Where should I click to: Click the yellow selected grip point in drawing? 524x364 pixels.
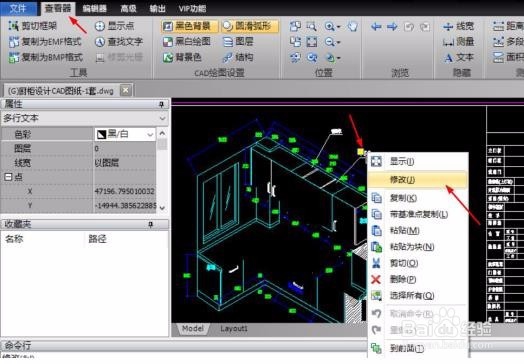pyautogui.click(x=360, y=152)
